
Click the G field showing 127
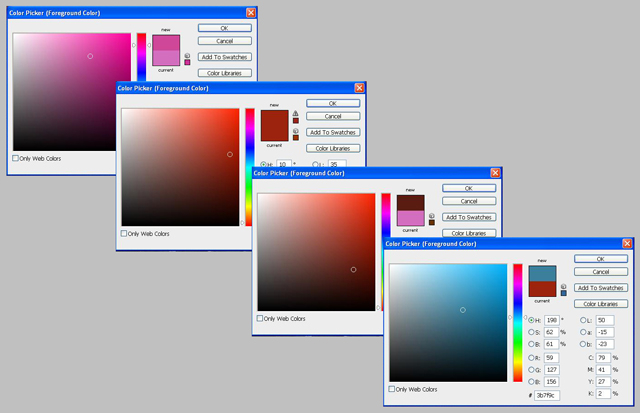[551, 369]
